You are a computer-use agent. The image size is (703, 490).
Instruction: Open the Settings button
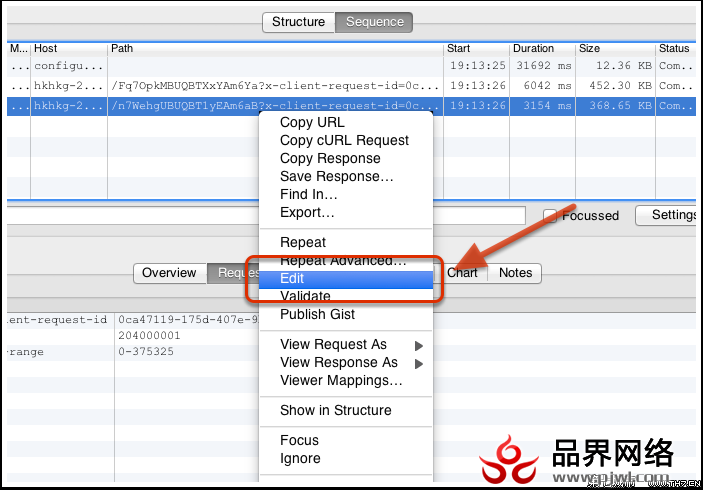pos(666,215)
